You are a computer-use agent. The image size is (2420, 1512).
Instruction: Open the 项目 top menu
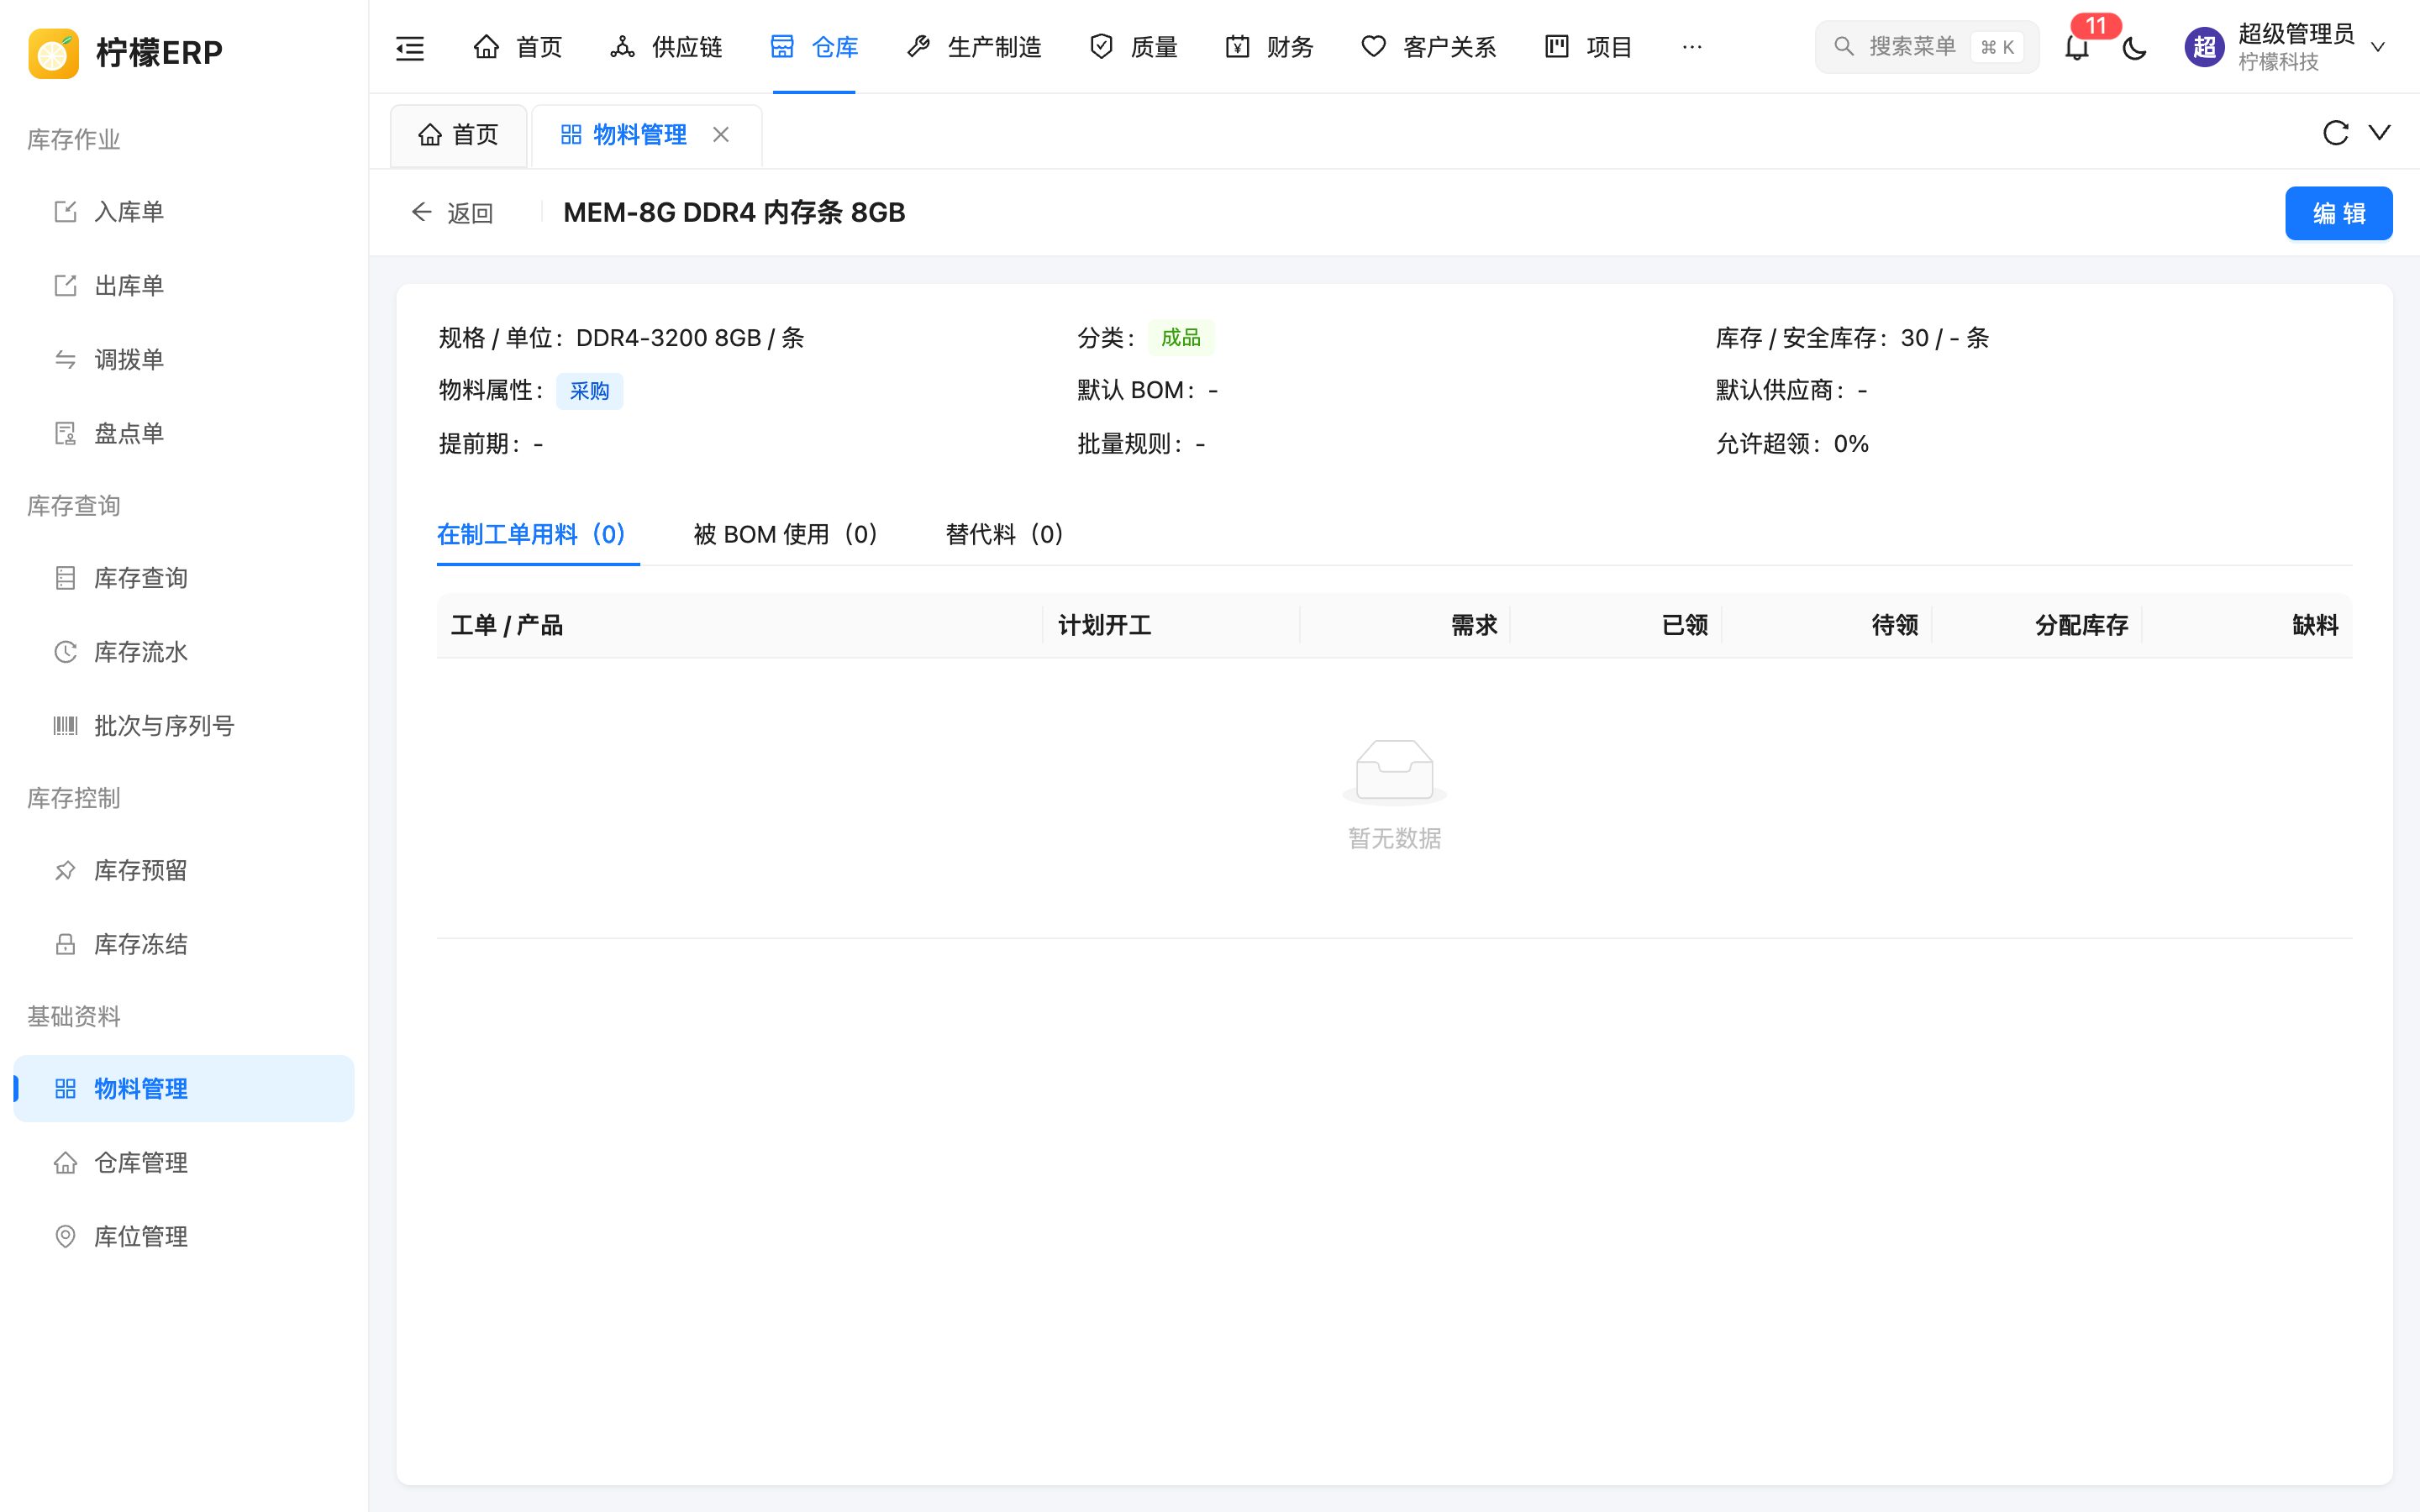pyautogui.click(x=1588, y=47)
